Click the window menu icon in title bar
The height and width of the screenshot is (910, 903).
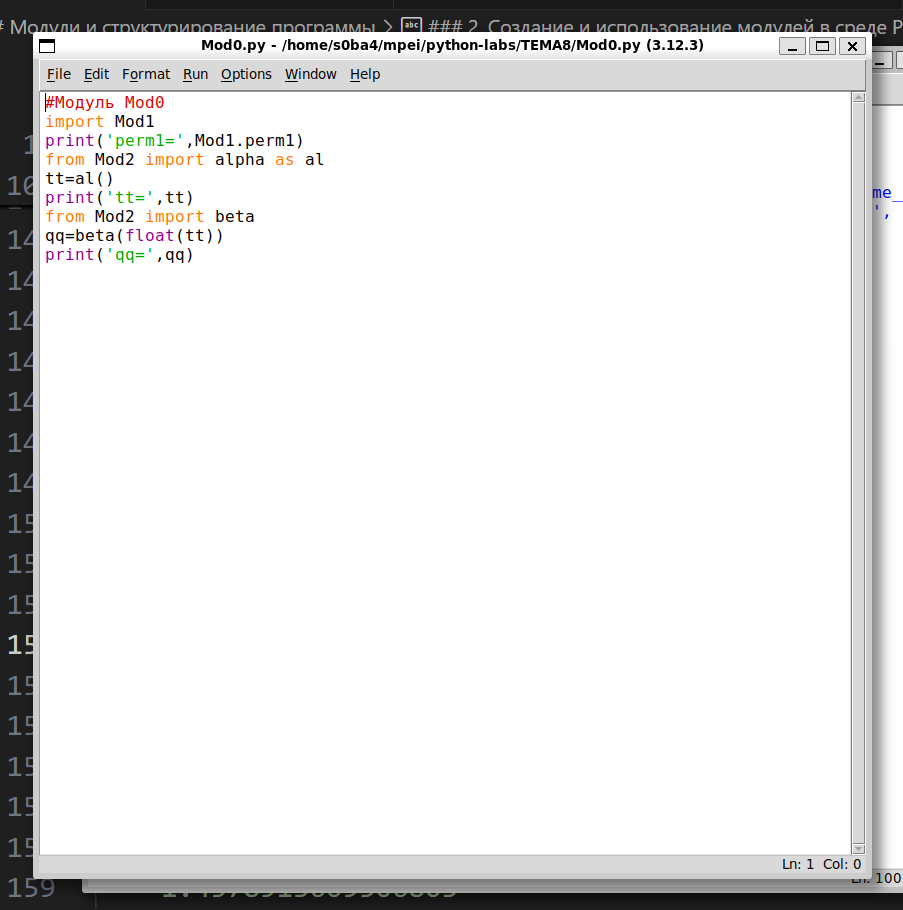(x=47, y=46)
